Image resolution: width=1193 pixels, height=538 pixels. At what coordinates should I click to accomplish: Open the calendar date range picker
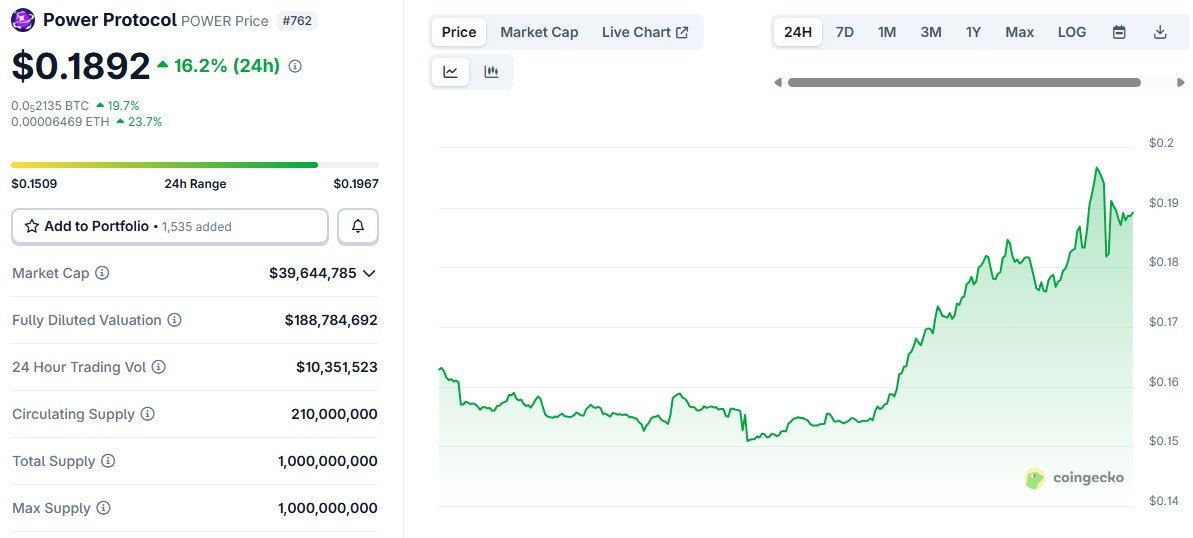tap(1118, 32)
